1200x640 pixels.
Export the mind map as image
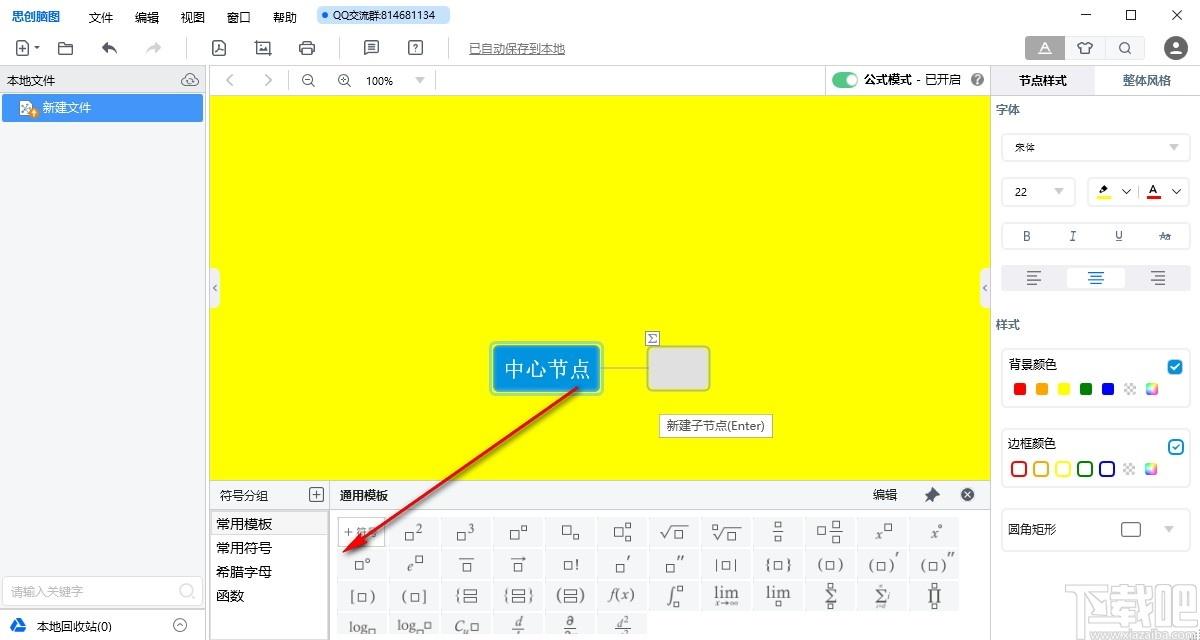pos(263,48)
